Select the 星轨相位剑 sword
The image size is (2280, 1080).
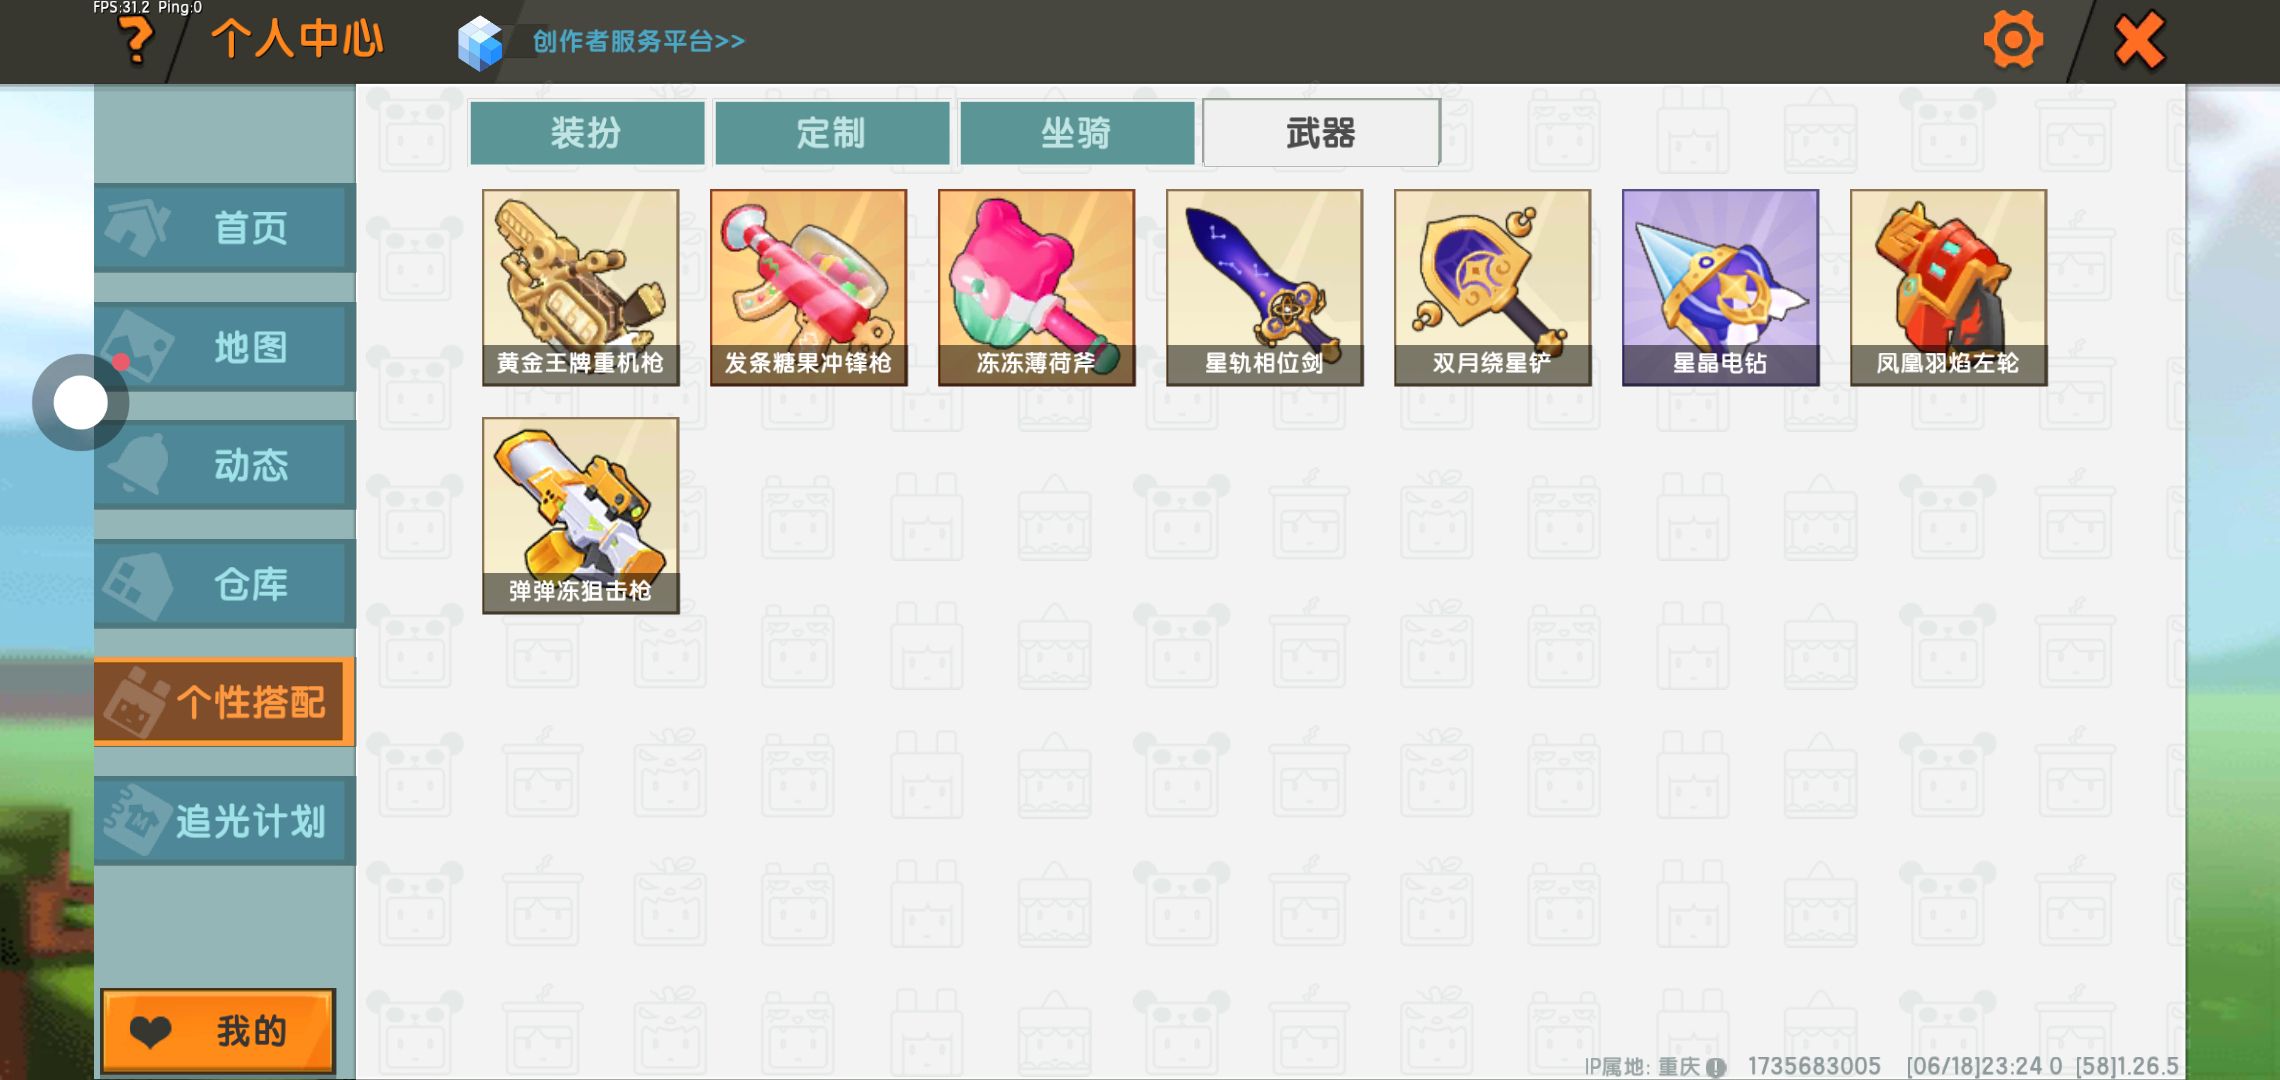click(1265, 288)
